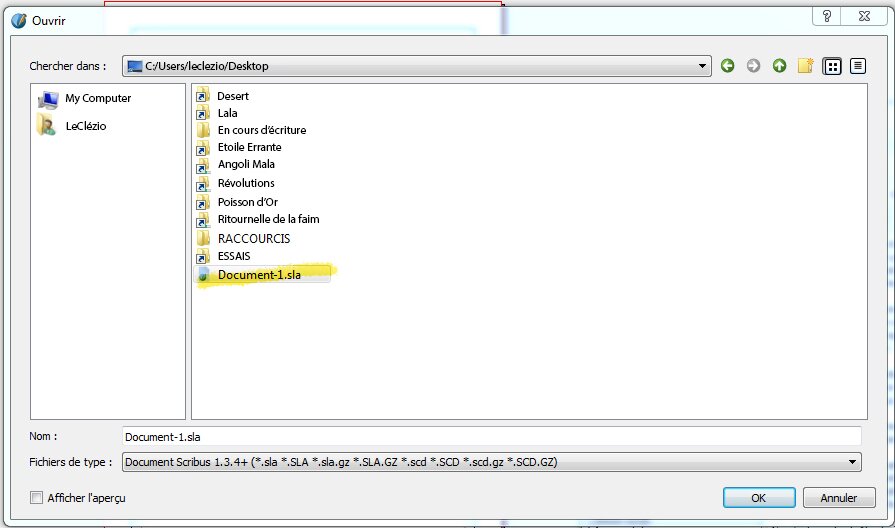895x528 pixels.
Task: Select Document-1.sla file name
Action: pyautogui.click(x=259, y=275)
